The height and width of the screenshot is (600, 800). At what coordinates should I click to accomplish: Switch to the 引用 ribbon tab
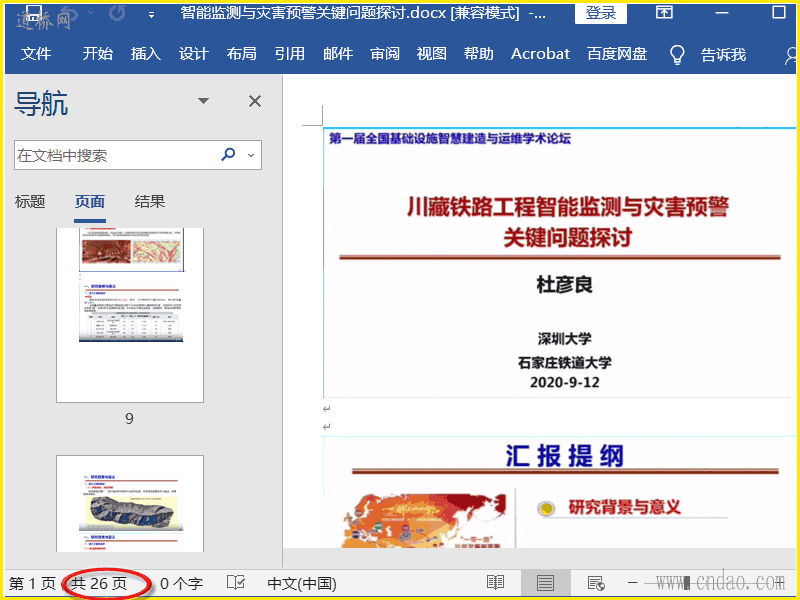coord(289,54)
